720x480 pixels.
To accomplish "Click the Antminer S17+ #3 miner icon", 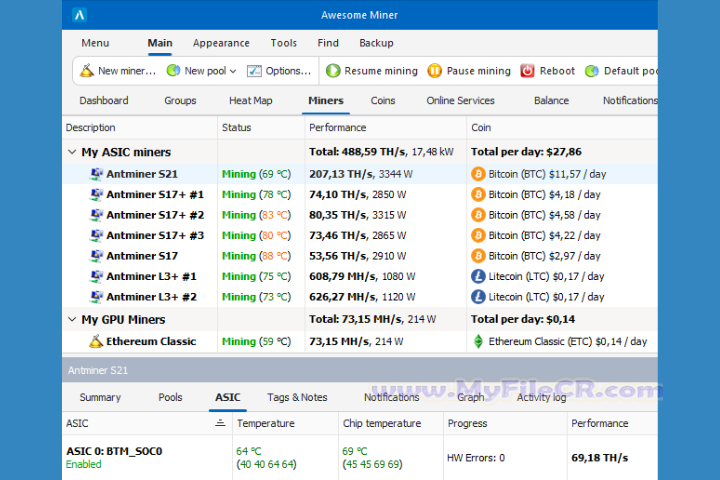I will click(x=96, y=235).
